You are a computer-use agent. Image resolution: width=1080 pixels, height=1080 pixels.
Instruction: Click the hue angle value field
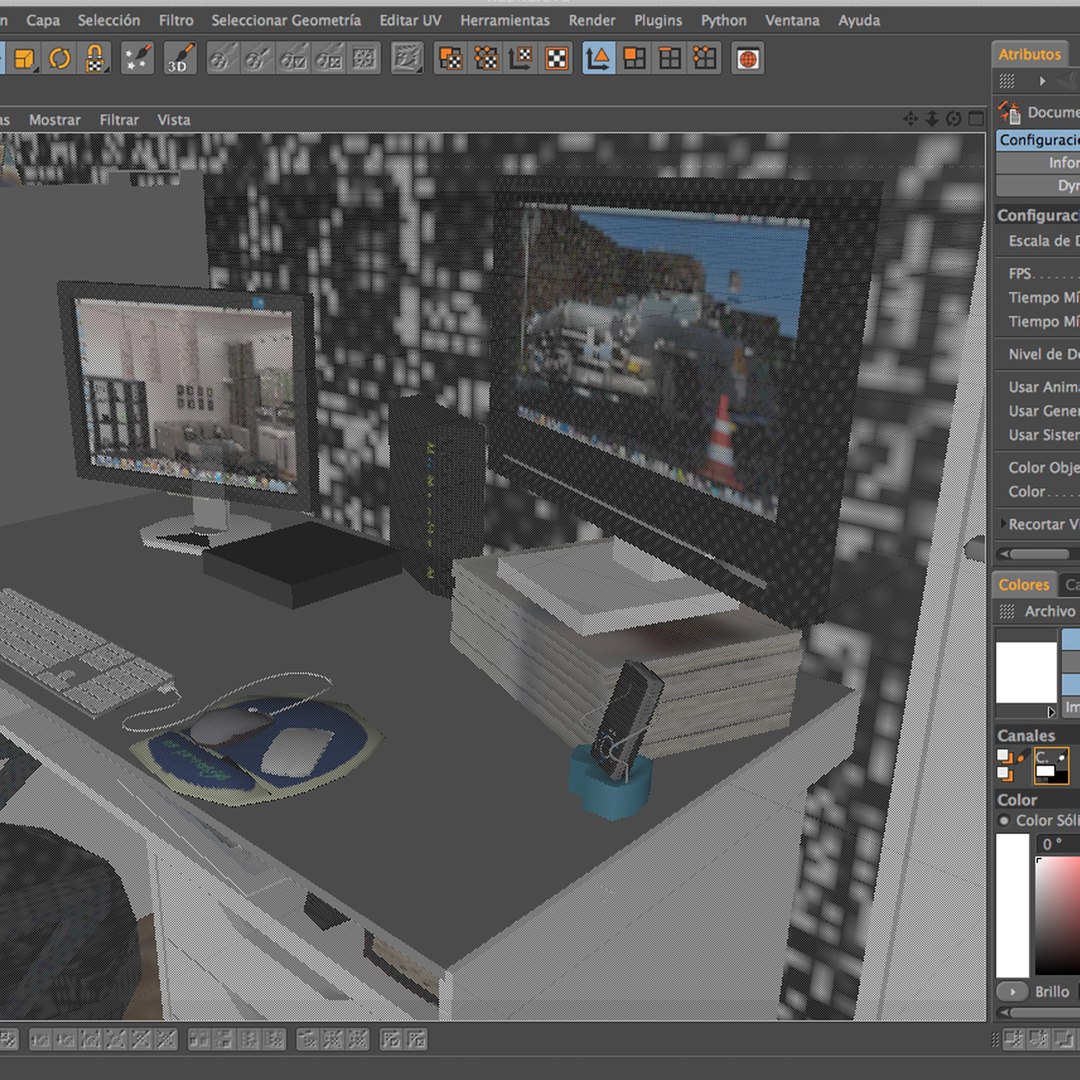(x=1059, y=843)
